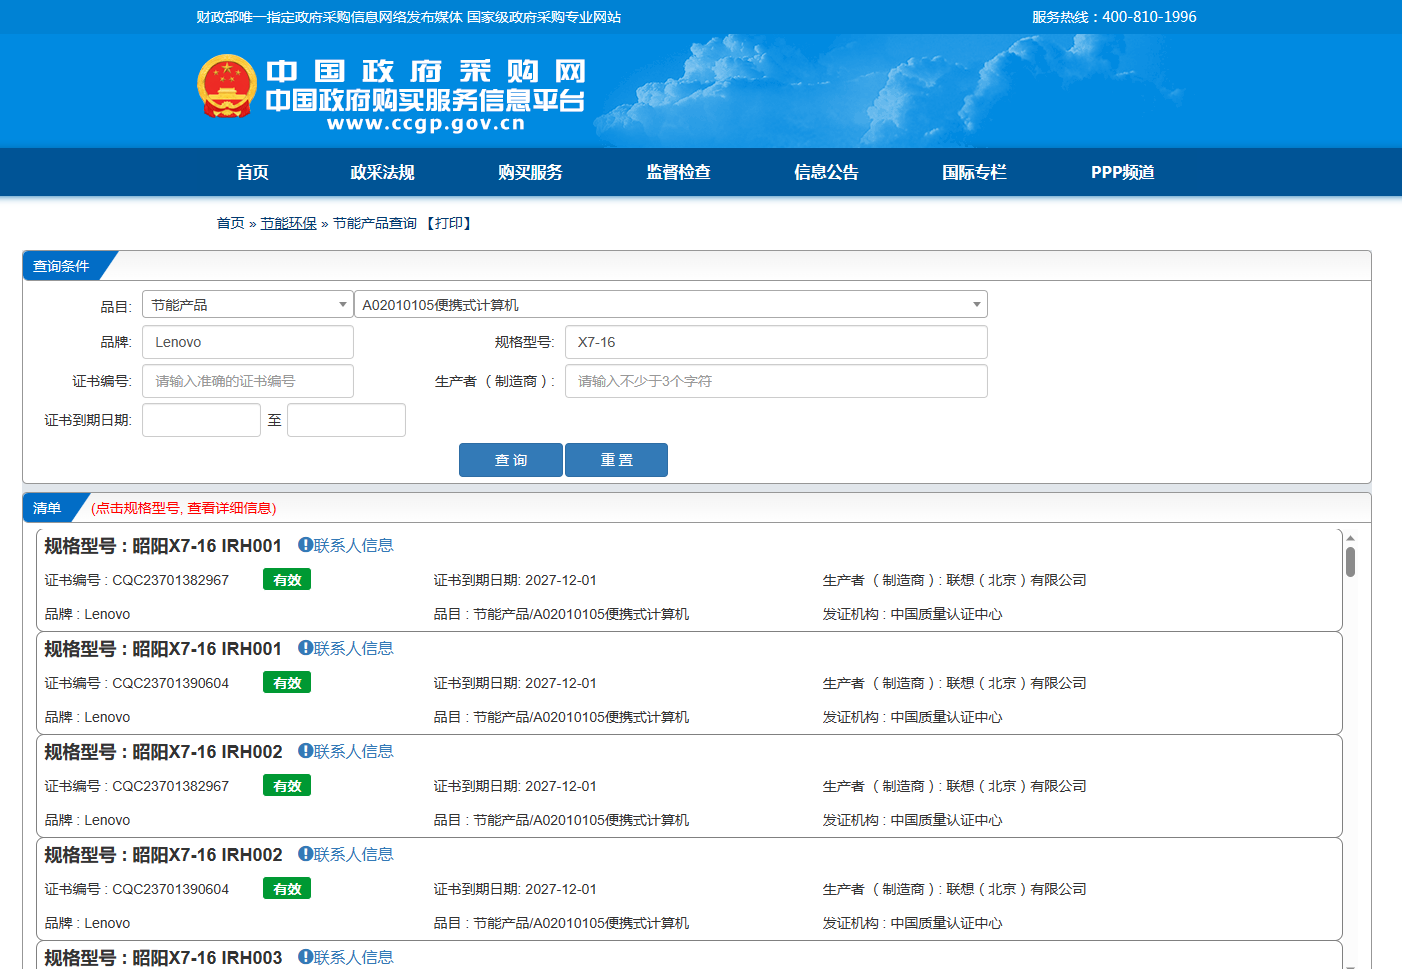1402x969 pixels.
Task: Click first 证书编号: CQC23701382967 text
Action: tap(137, 580)
